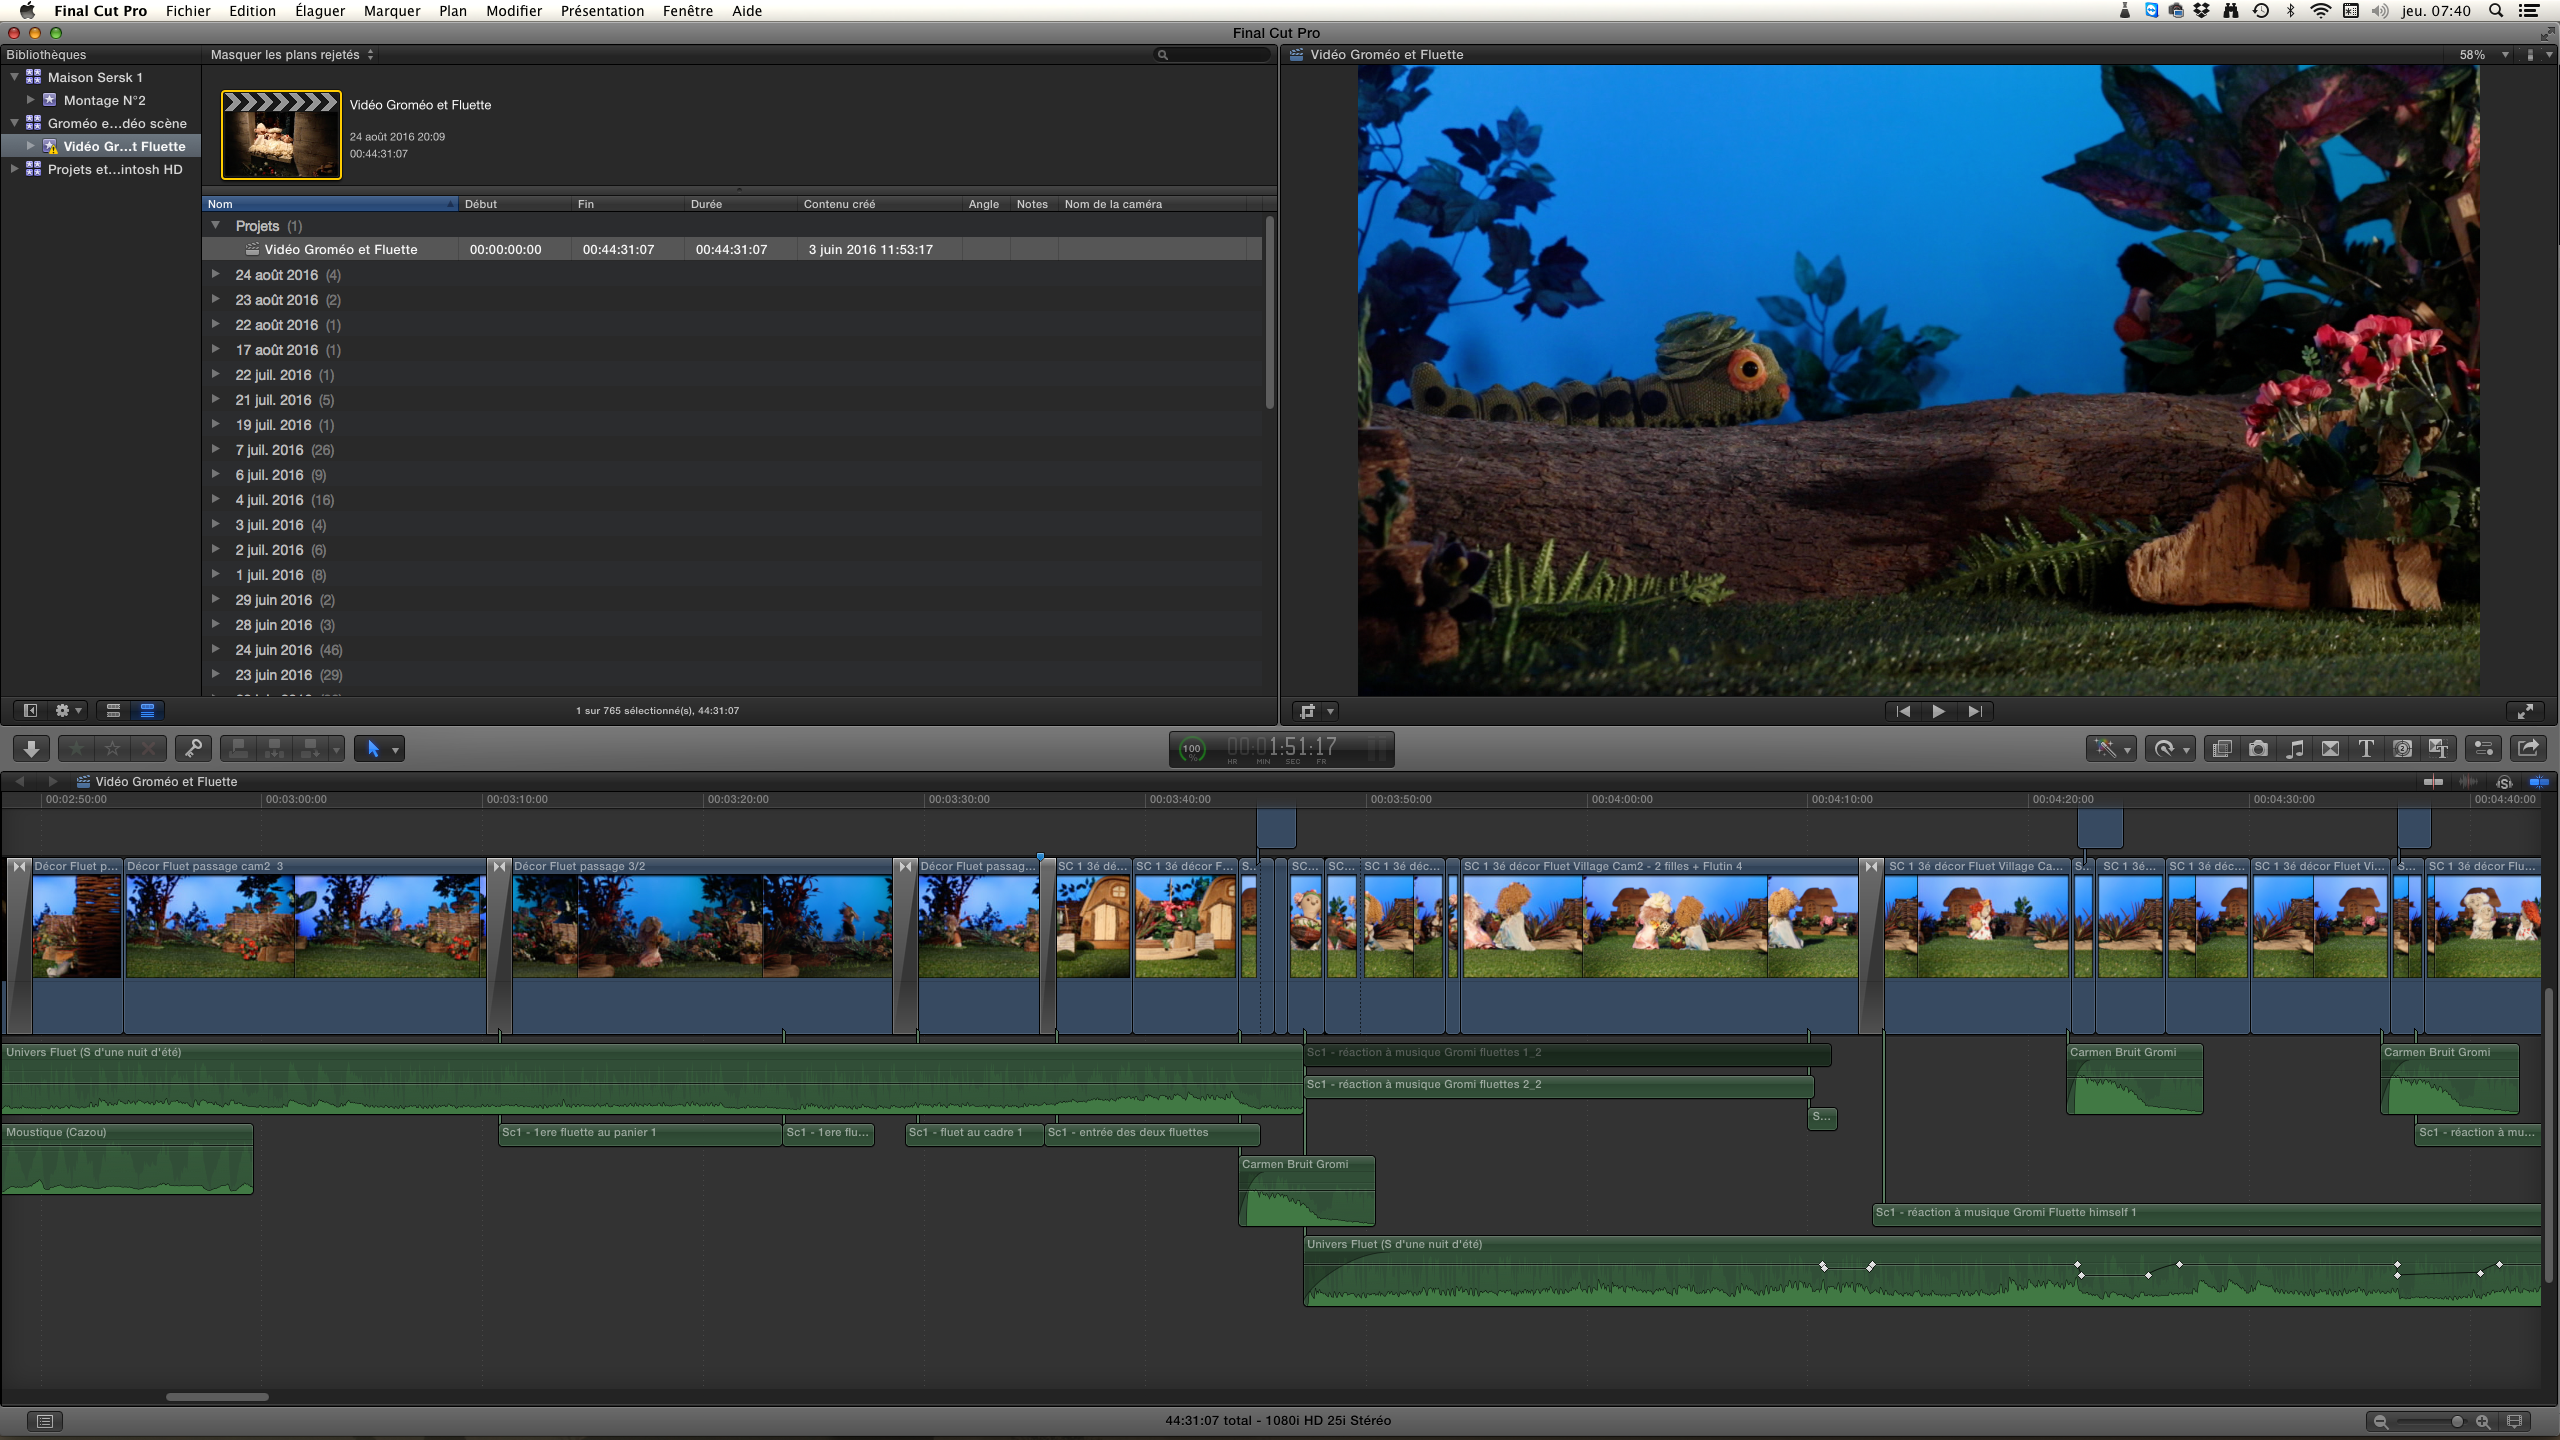Image resolution: width=2560 pixels, height=1440 pixels.
Task: Open the Modifier menu
Action: tap(513, 11)
